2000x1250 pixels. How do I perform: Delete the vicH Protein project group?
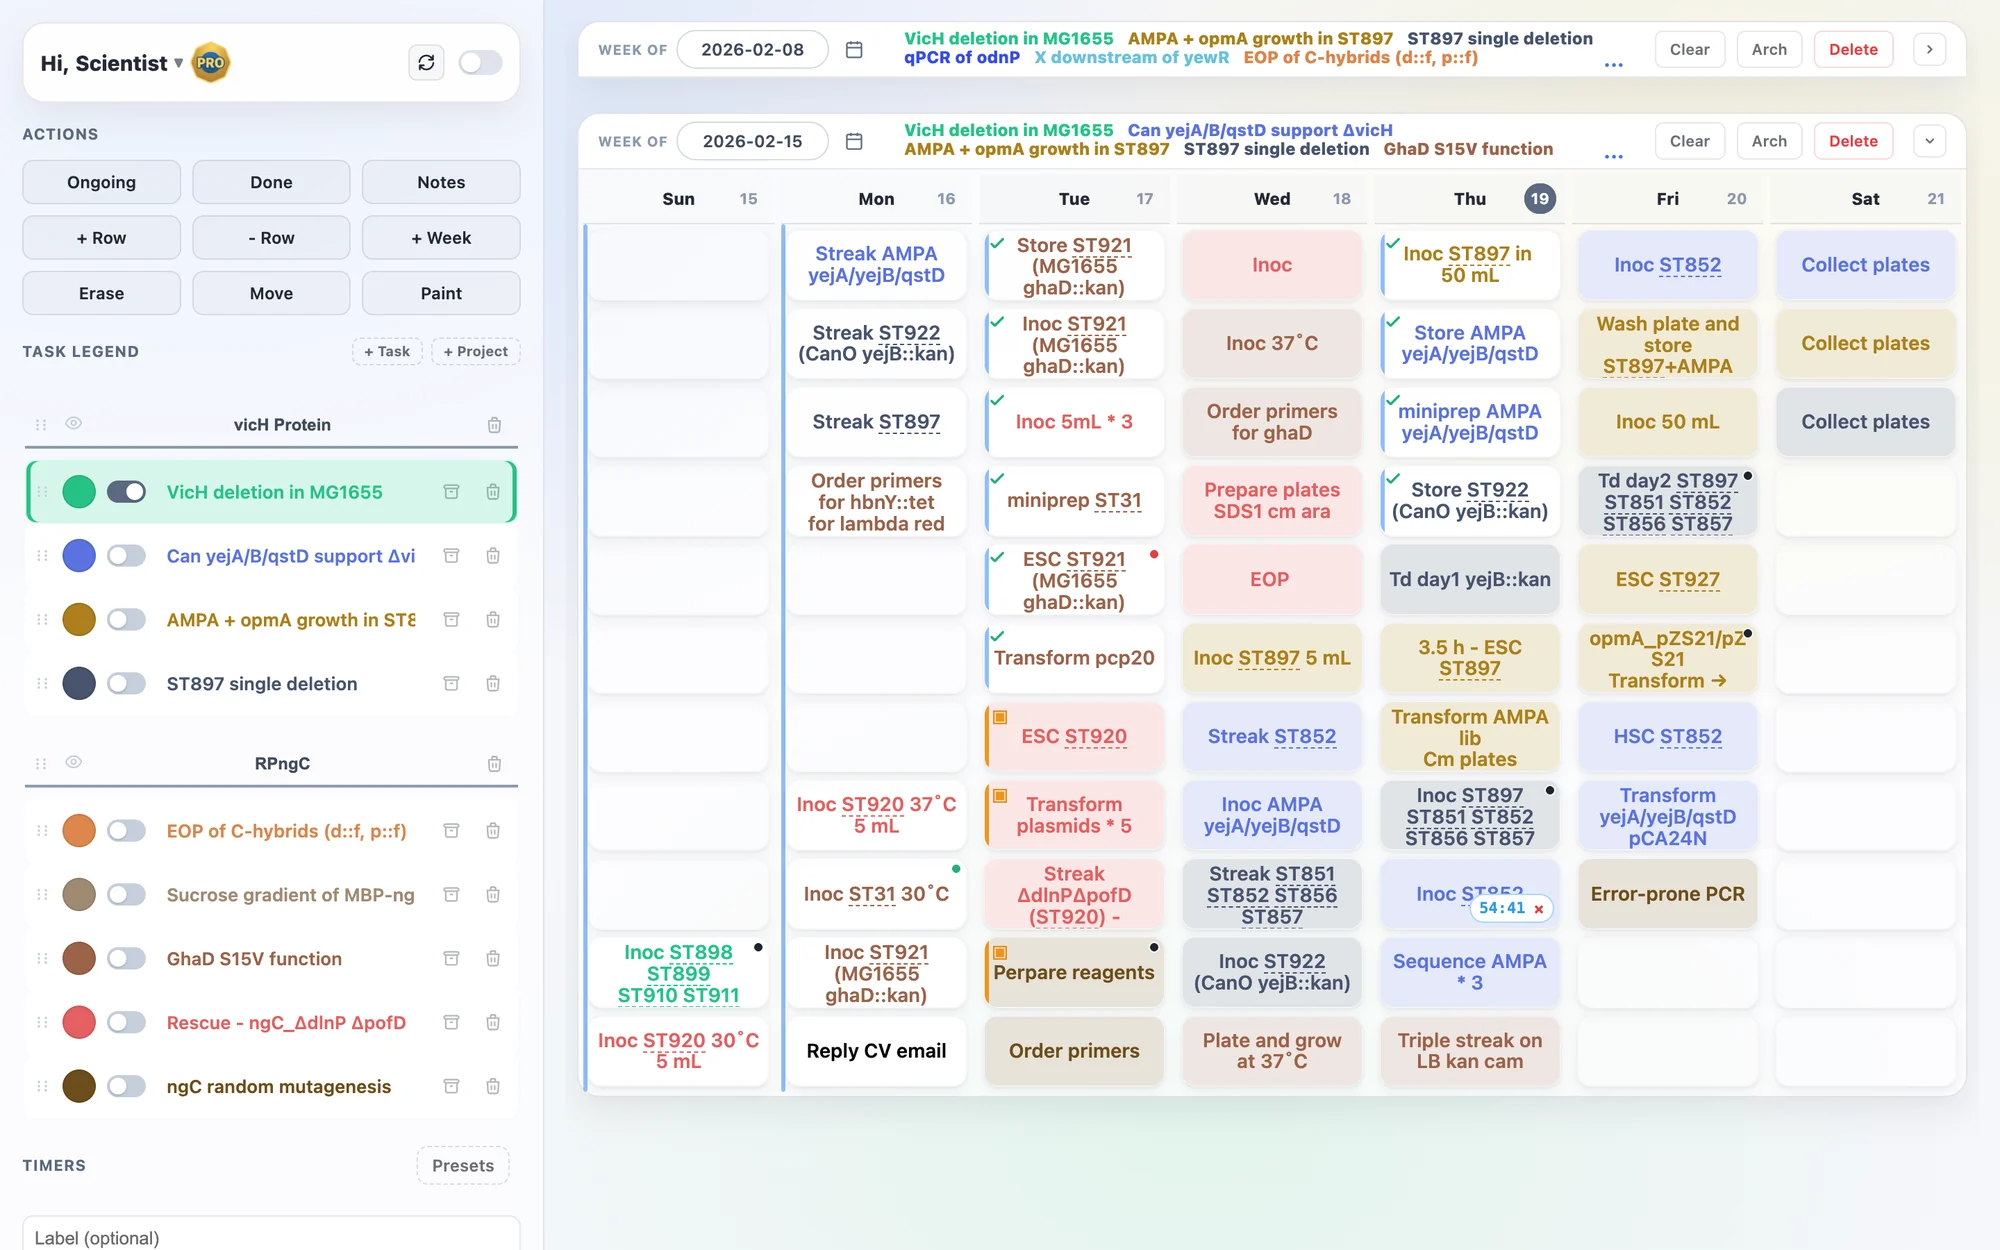(494, 425)
